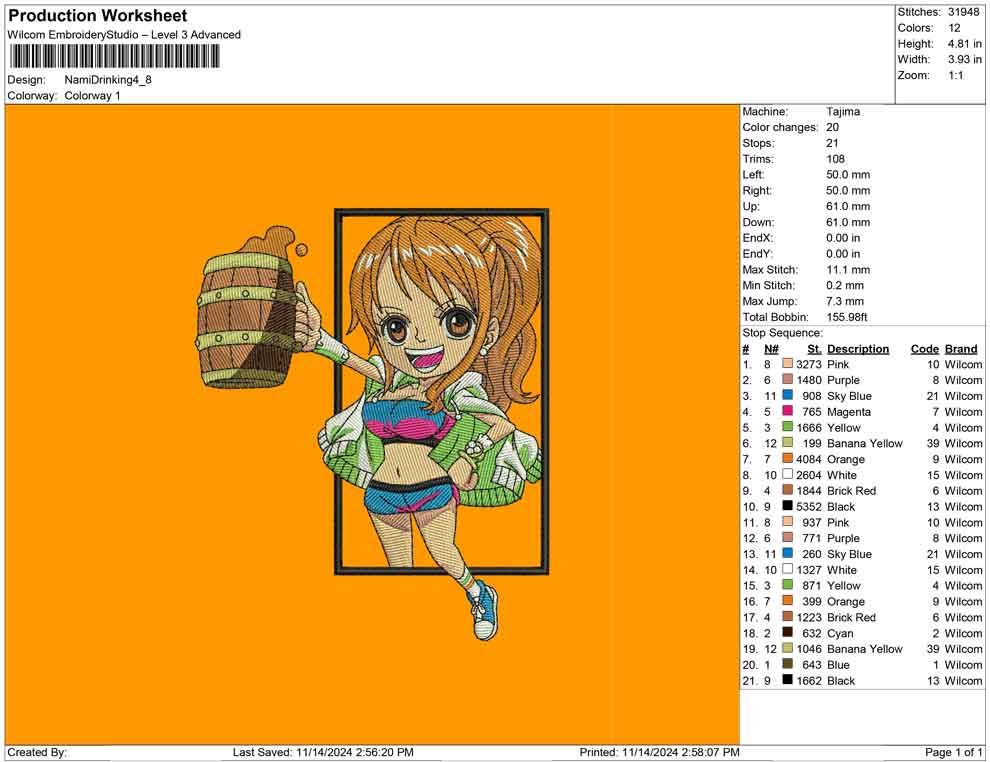The width and height of the screenshot is (990, 762).
Task: Select the orange swatch beside 4084 Orange
Action: (787, 458)
